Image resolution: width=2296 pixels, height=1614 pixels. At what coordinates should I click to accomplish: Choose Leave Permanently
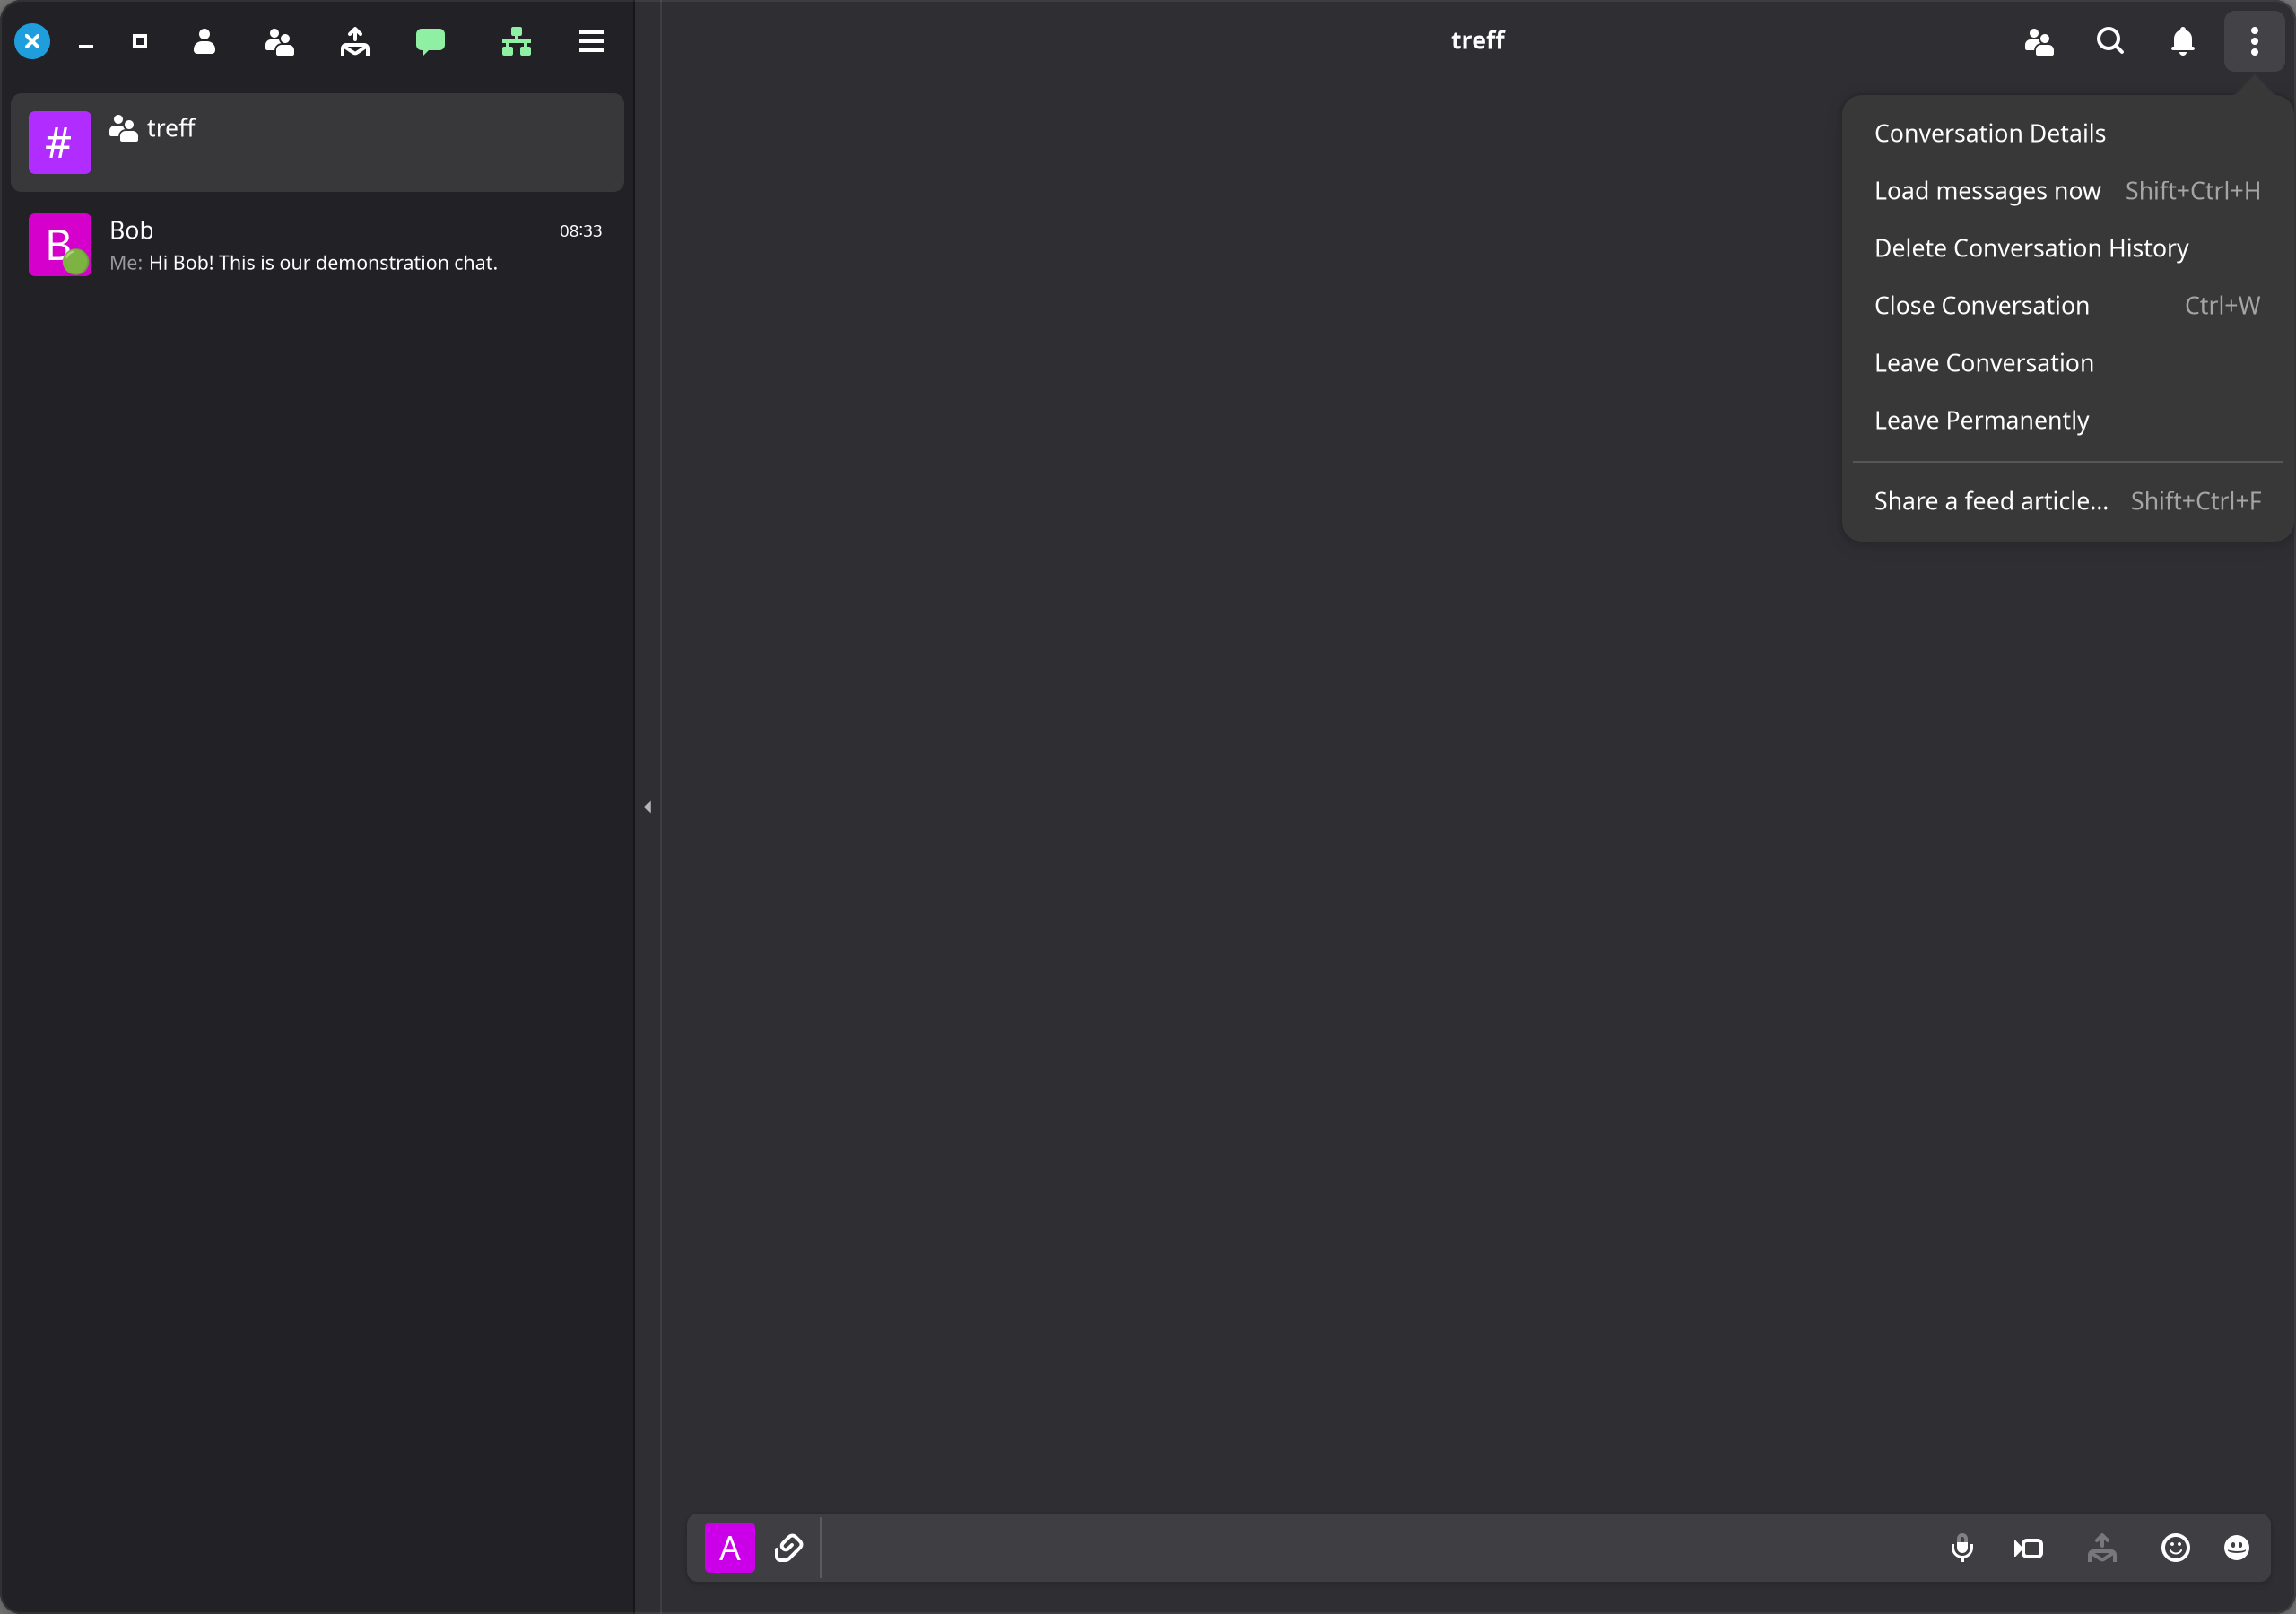(x=2067, y=421)
